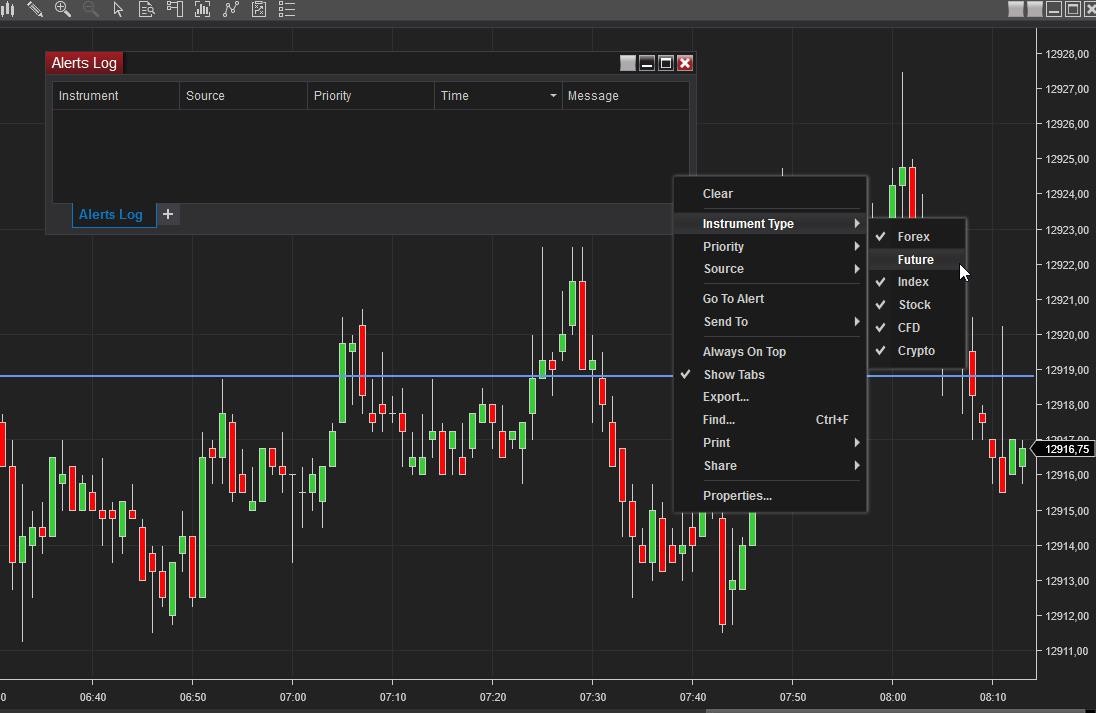Open the indicators line-graph icon
This screenshot has height=713, width=1096.
tap(230, 9)
